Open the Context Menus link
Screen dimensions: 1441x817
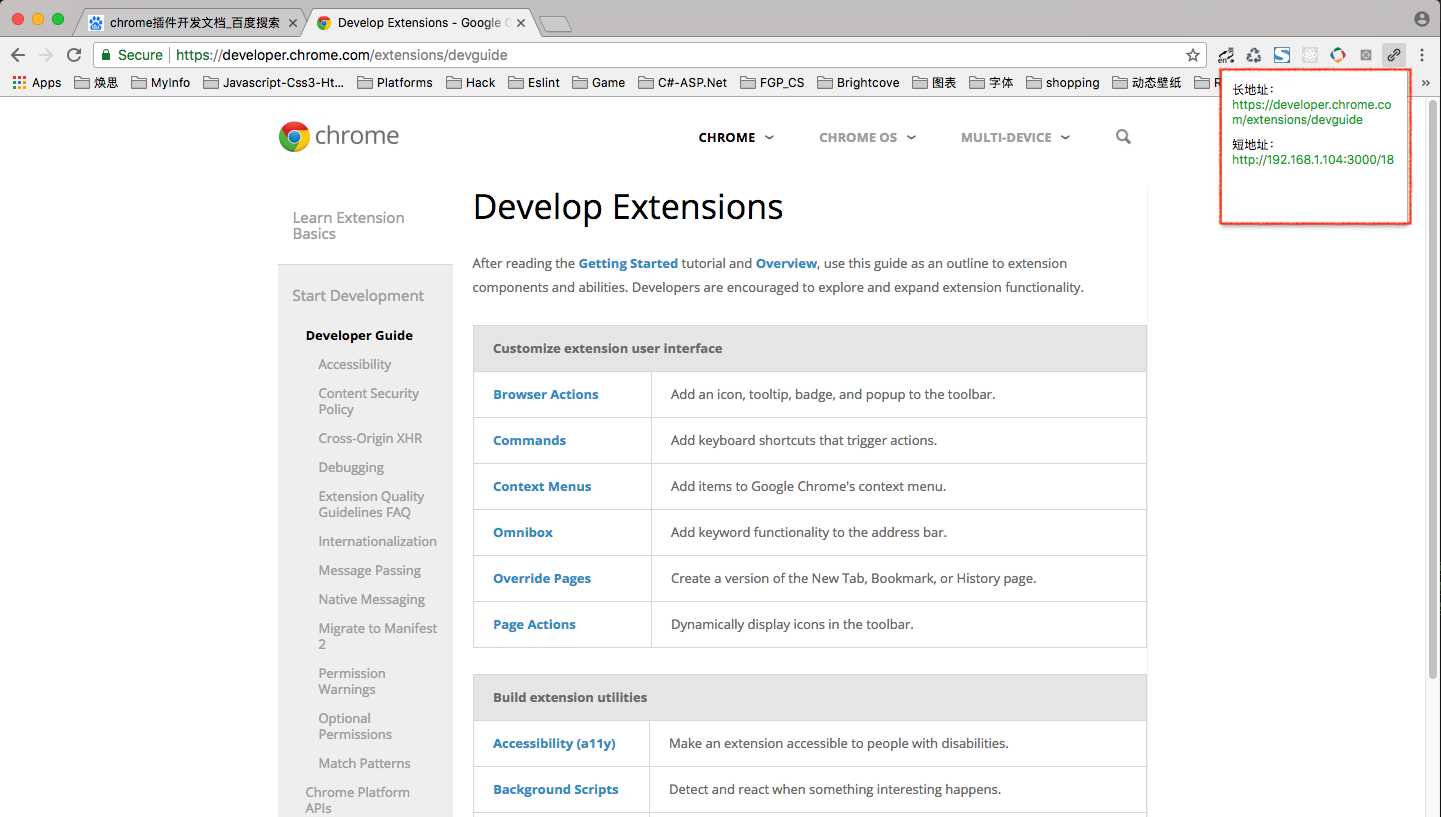coord(542,487)
